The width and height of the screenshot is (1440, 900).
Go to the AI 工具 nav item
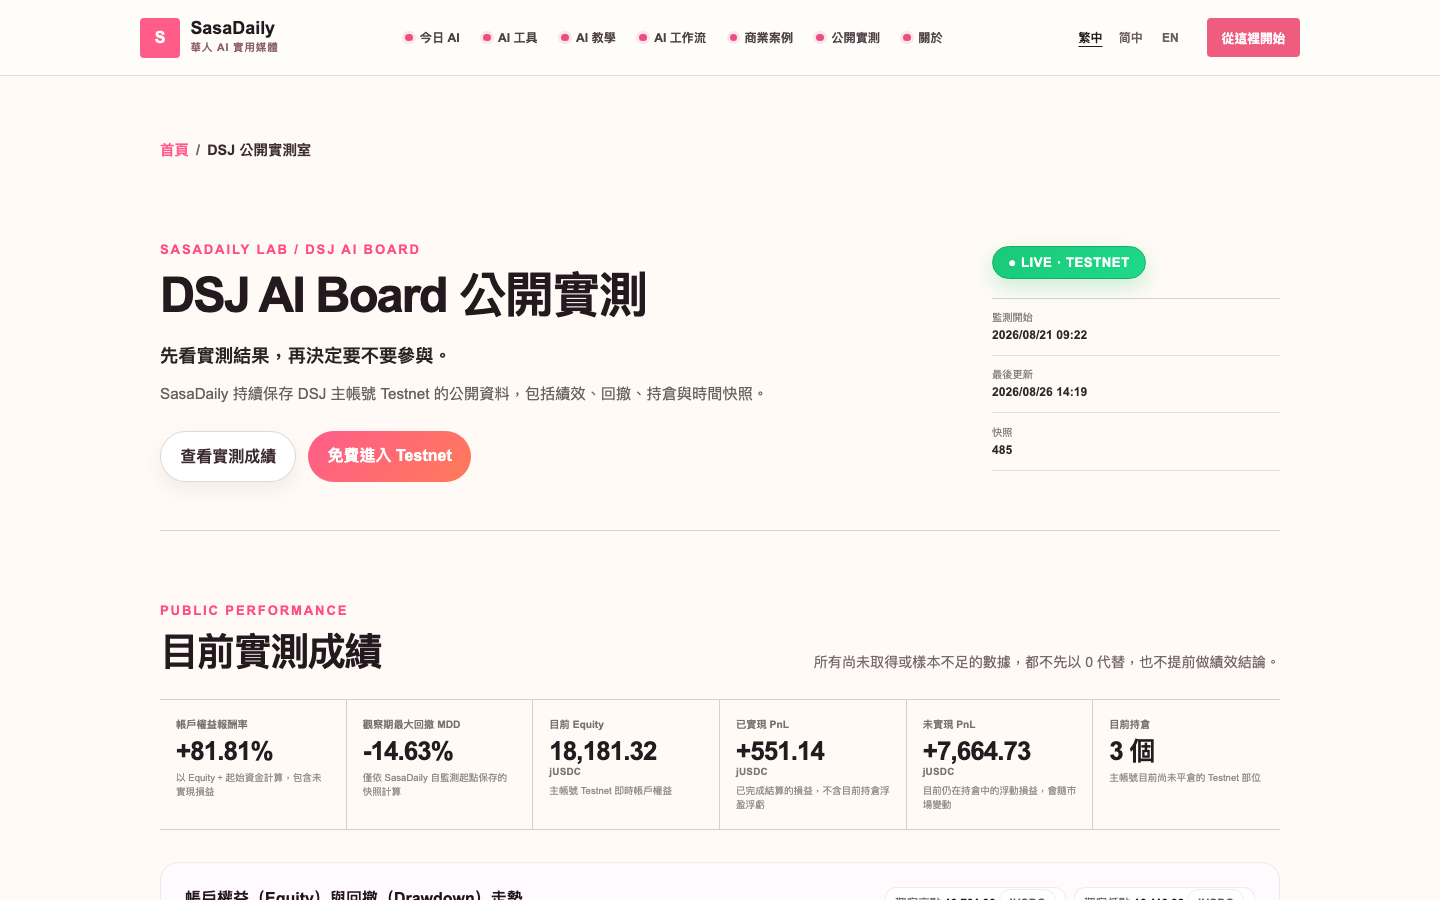(509, 38)
